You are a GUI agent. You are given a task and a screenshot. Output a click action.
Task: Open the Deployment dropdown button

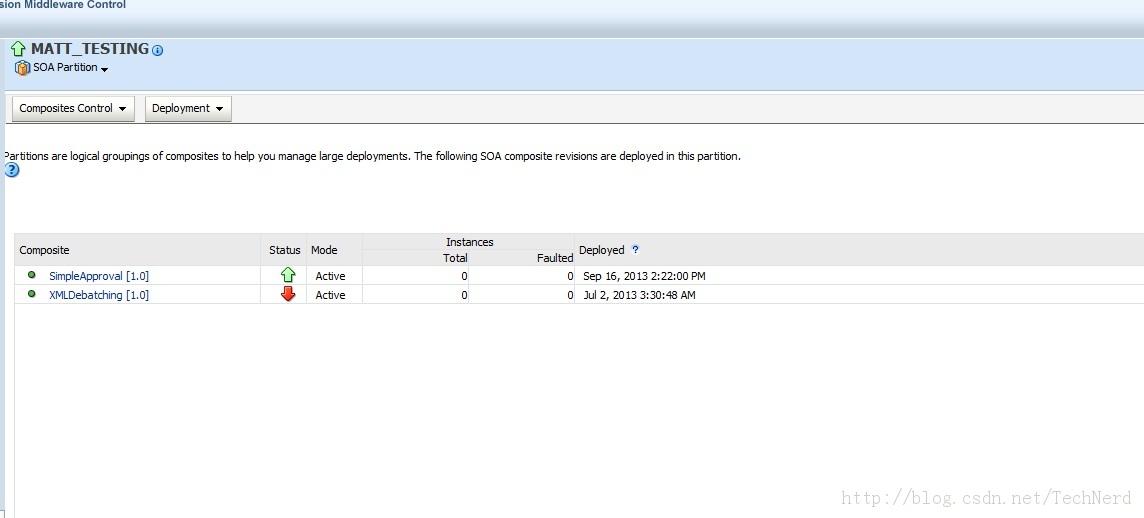(188, 108)
